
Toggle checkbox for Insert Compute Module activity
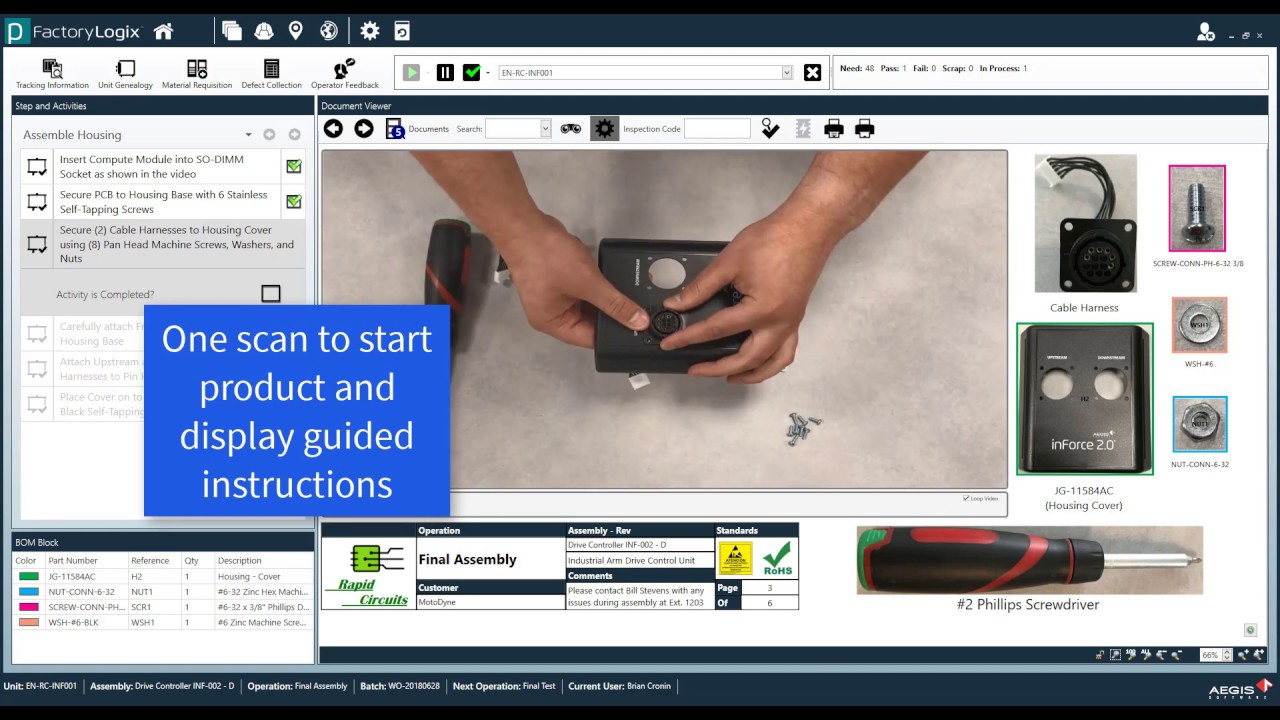coord(294,167)
